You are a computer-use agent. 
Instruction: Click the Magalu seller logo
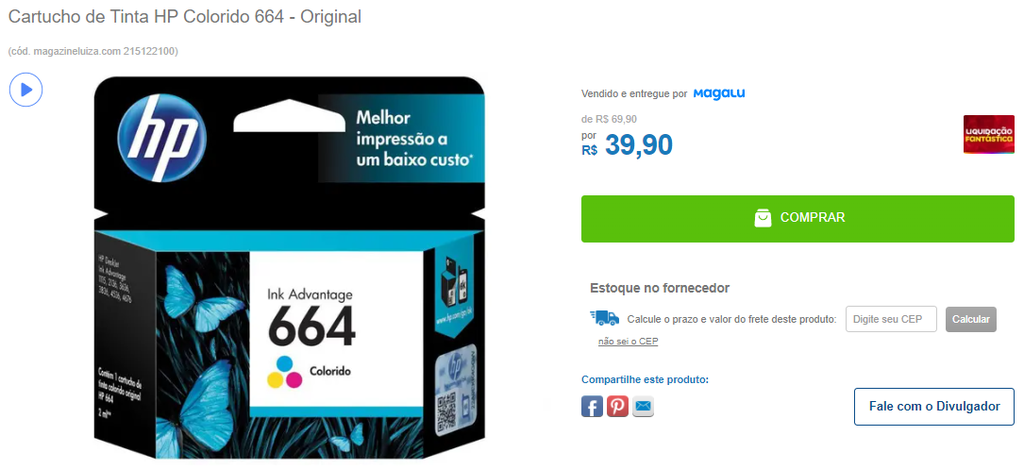pos(719,93)
